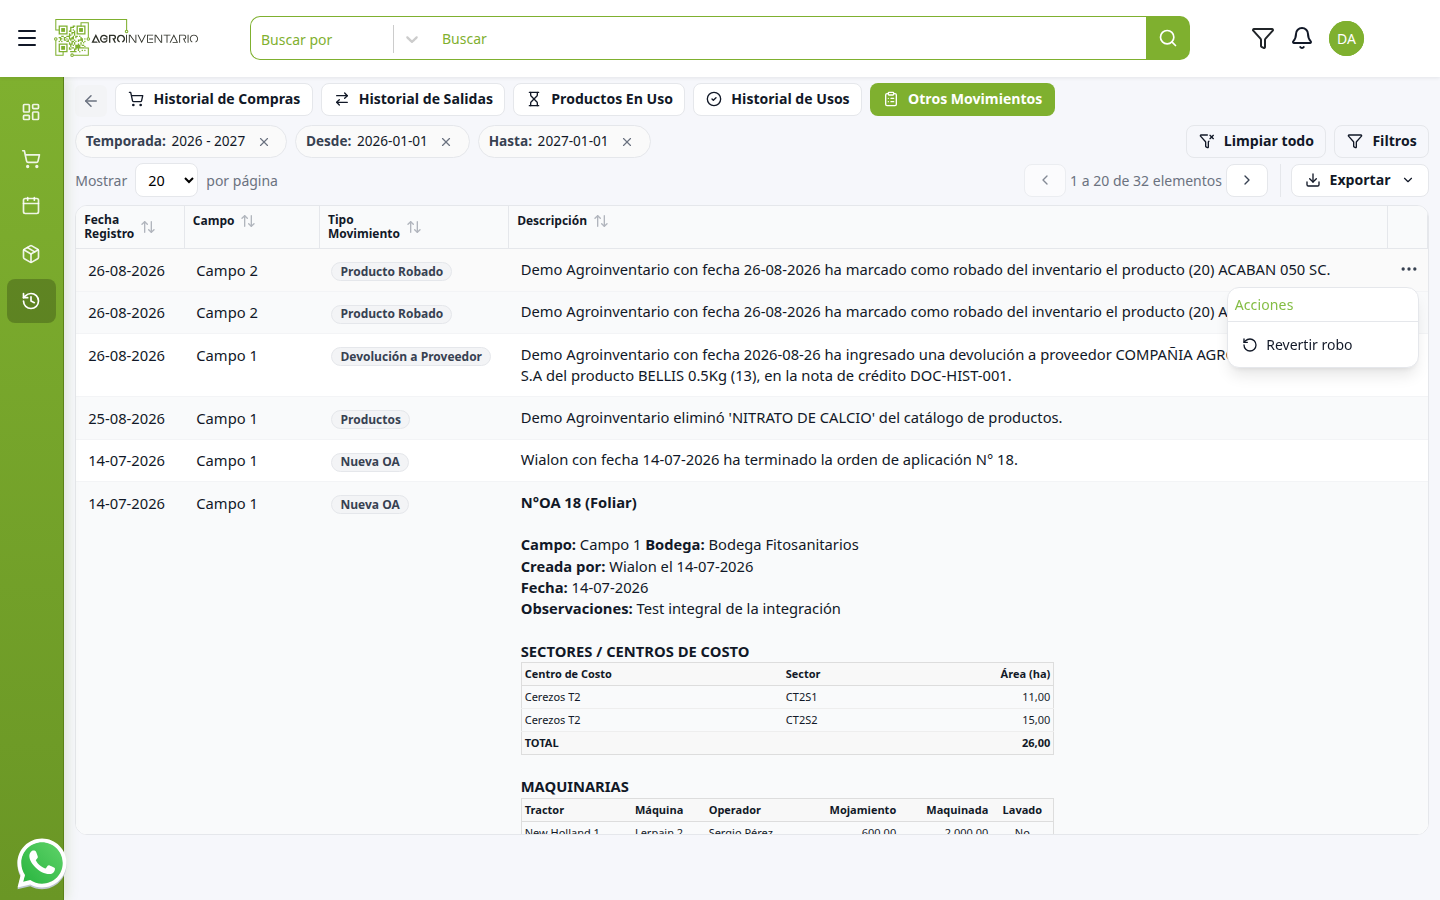The height and width of the screenshot is (900, 1440).
Task: Sort by Tipo Movimiento column
Action: (414, 227)
